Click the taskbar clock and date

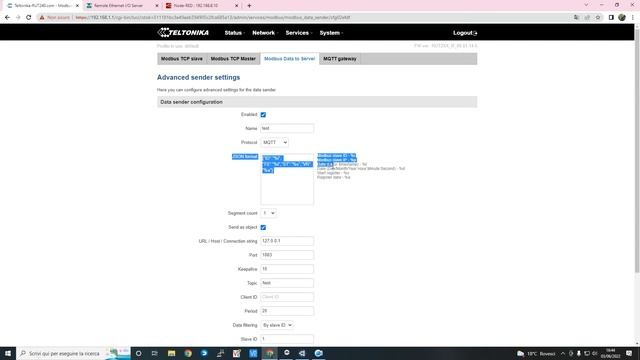[611, 353]
